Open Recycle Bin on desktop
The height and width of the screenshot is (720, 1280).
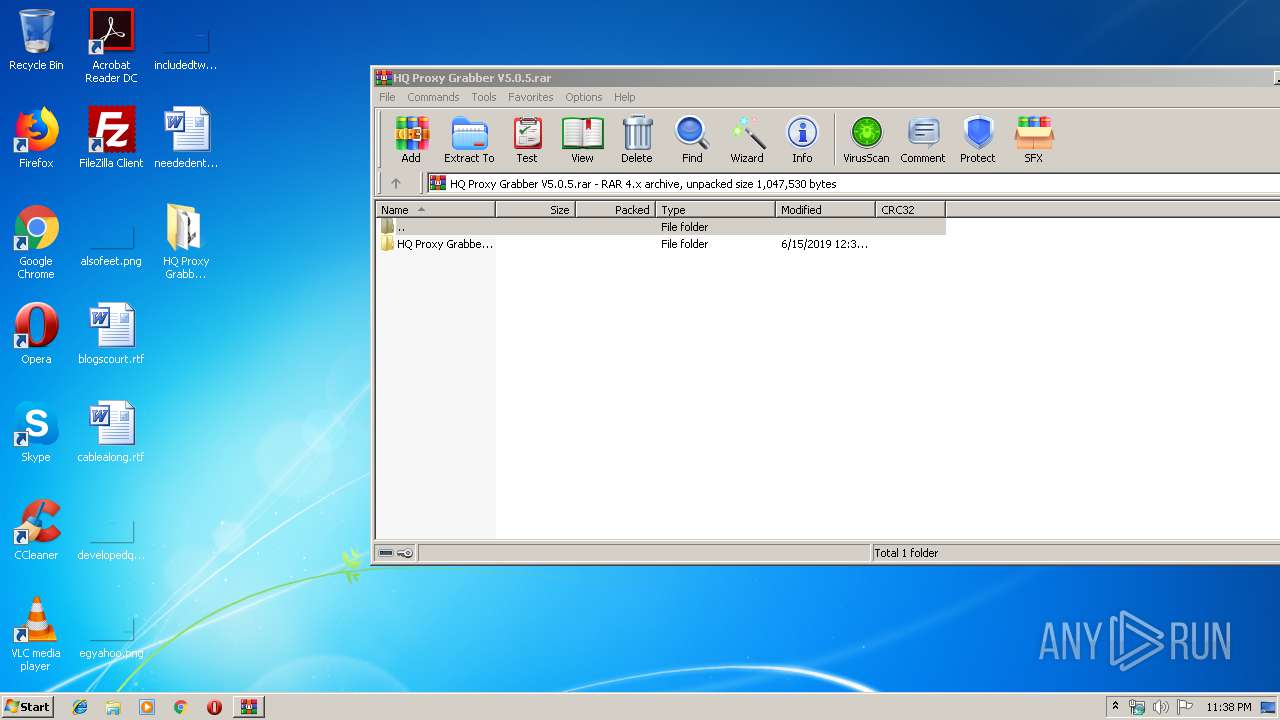pos(36,40)
